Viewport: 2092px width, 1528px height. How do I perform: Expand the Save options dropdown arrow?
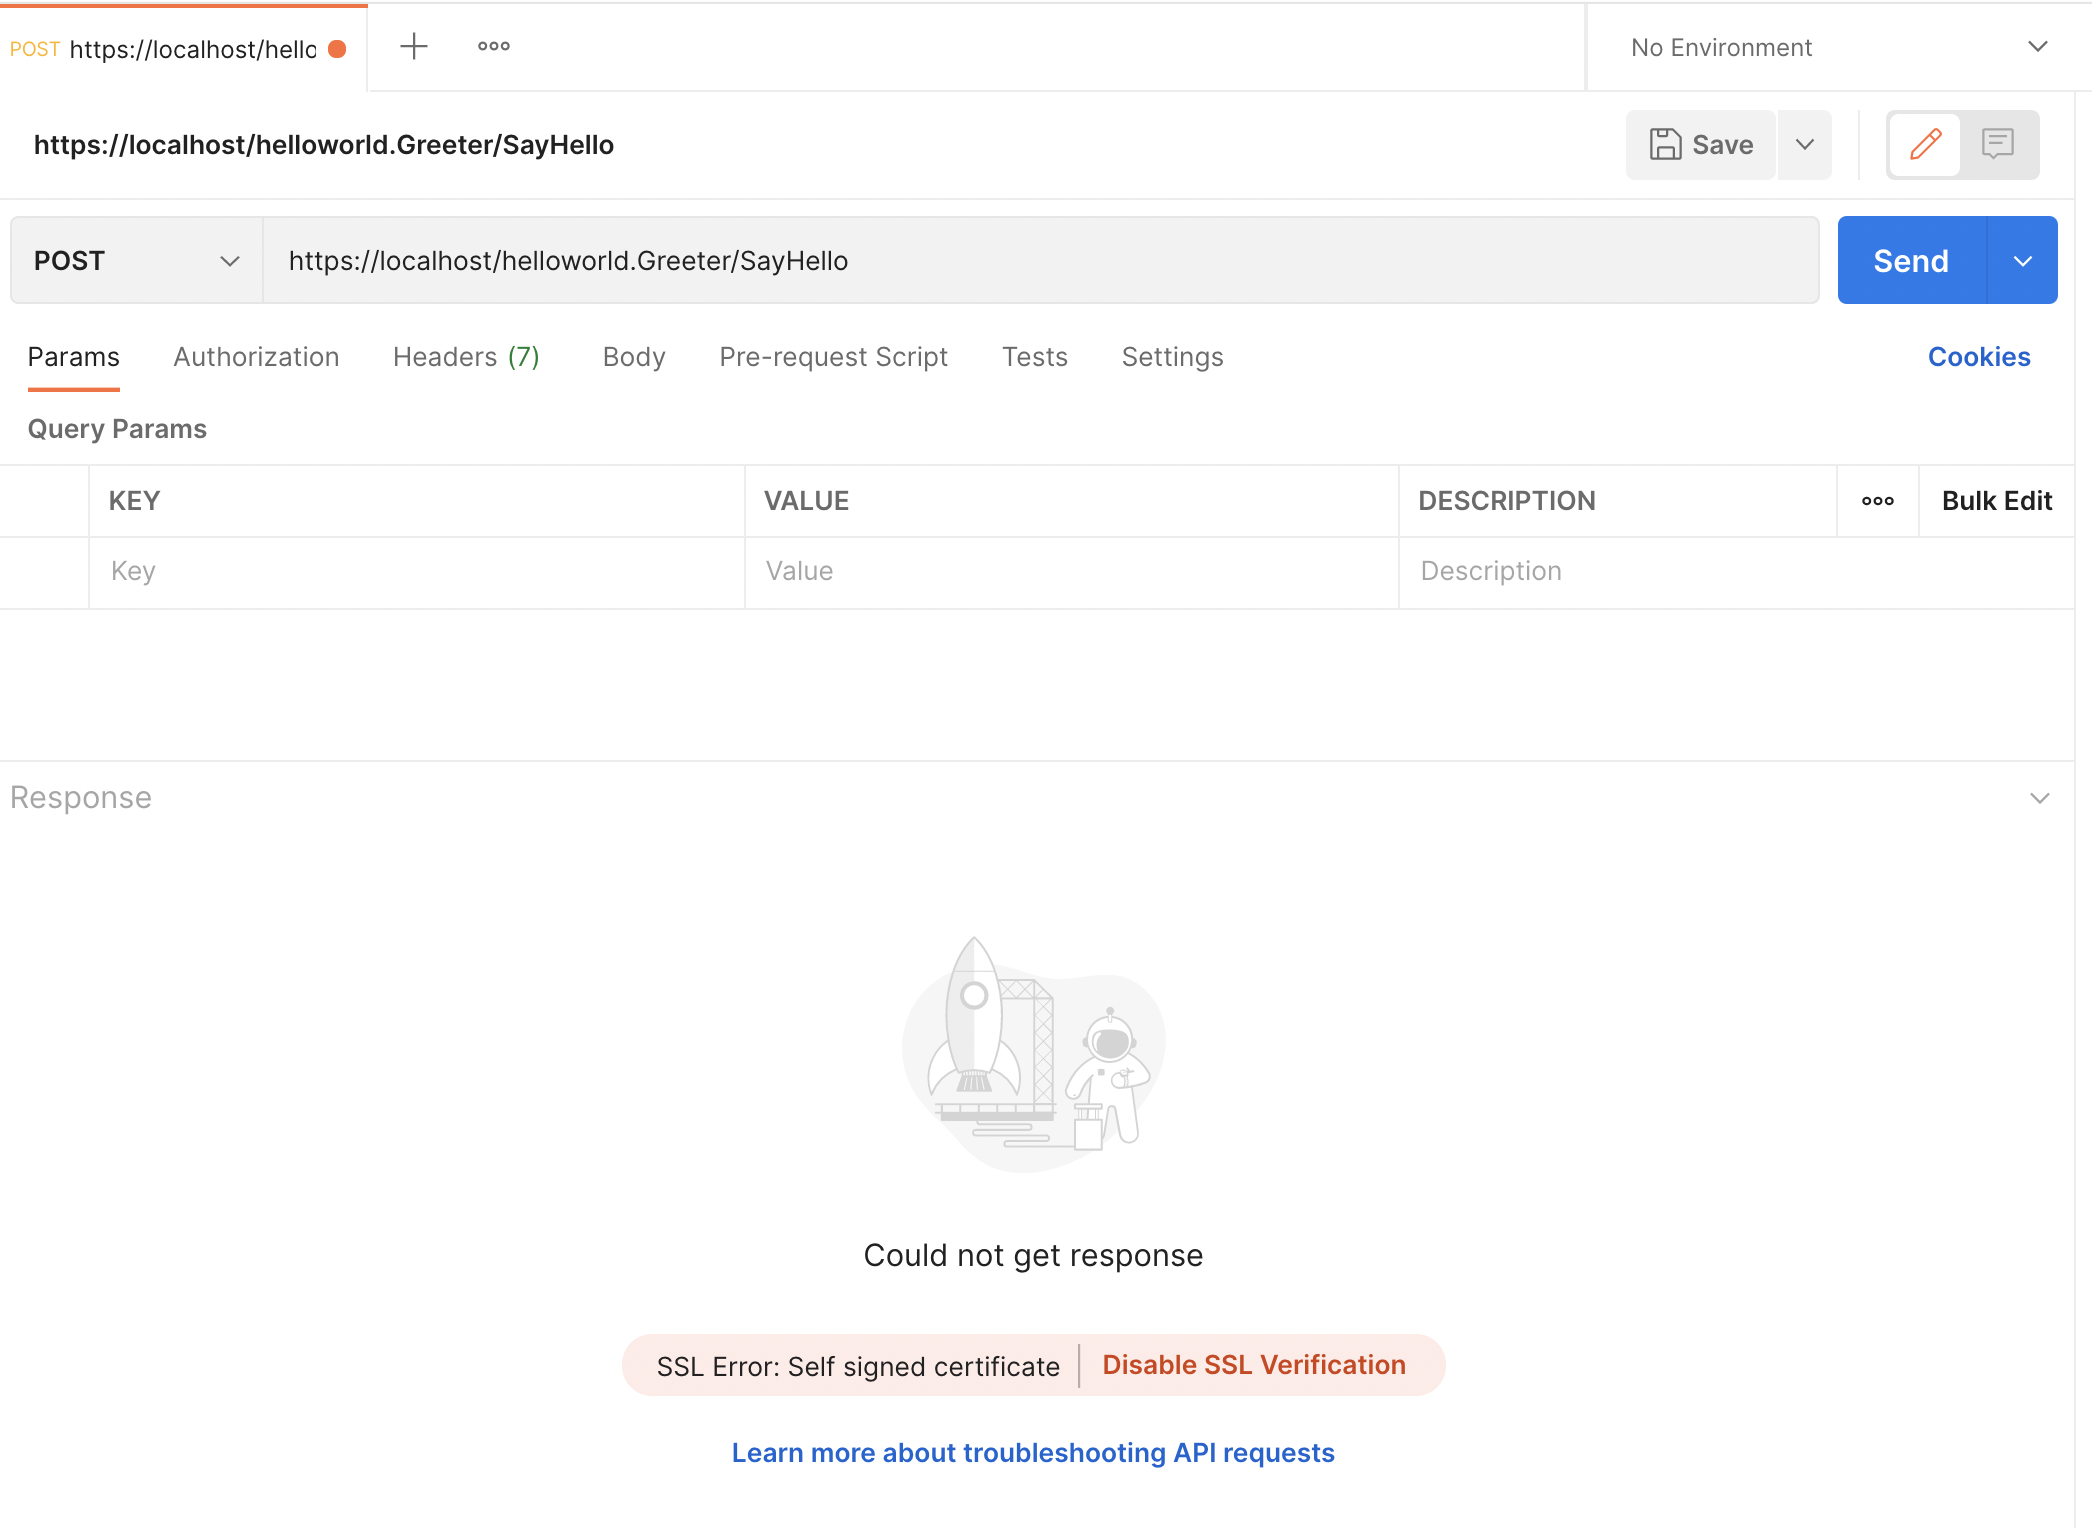pyautogui.click(x=1805, y=145)
